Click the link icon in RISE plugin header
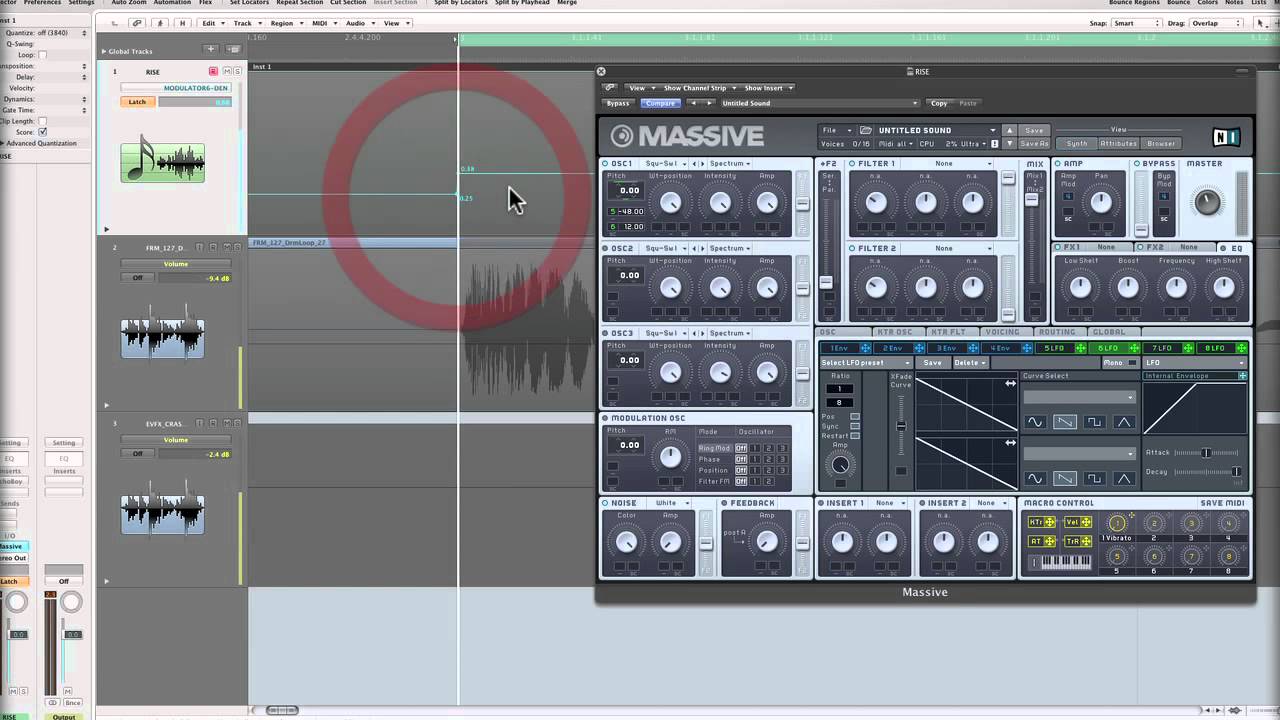Screen dimensions: 1280x720 click(609, 88)
